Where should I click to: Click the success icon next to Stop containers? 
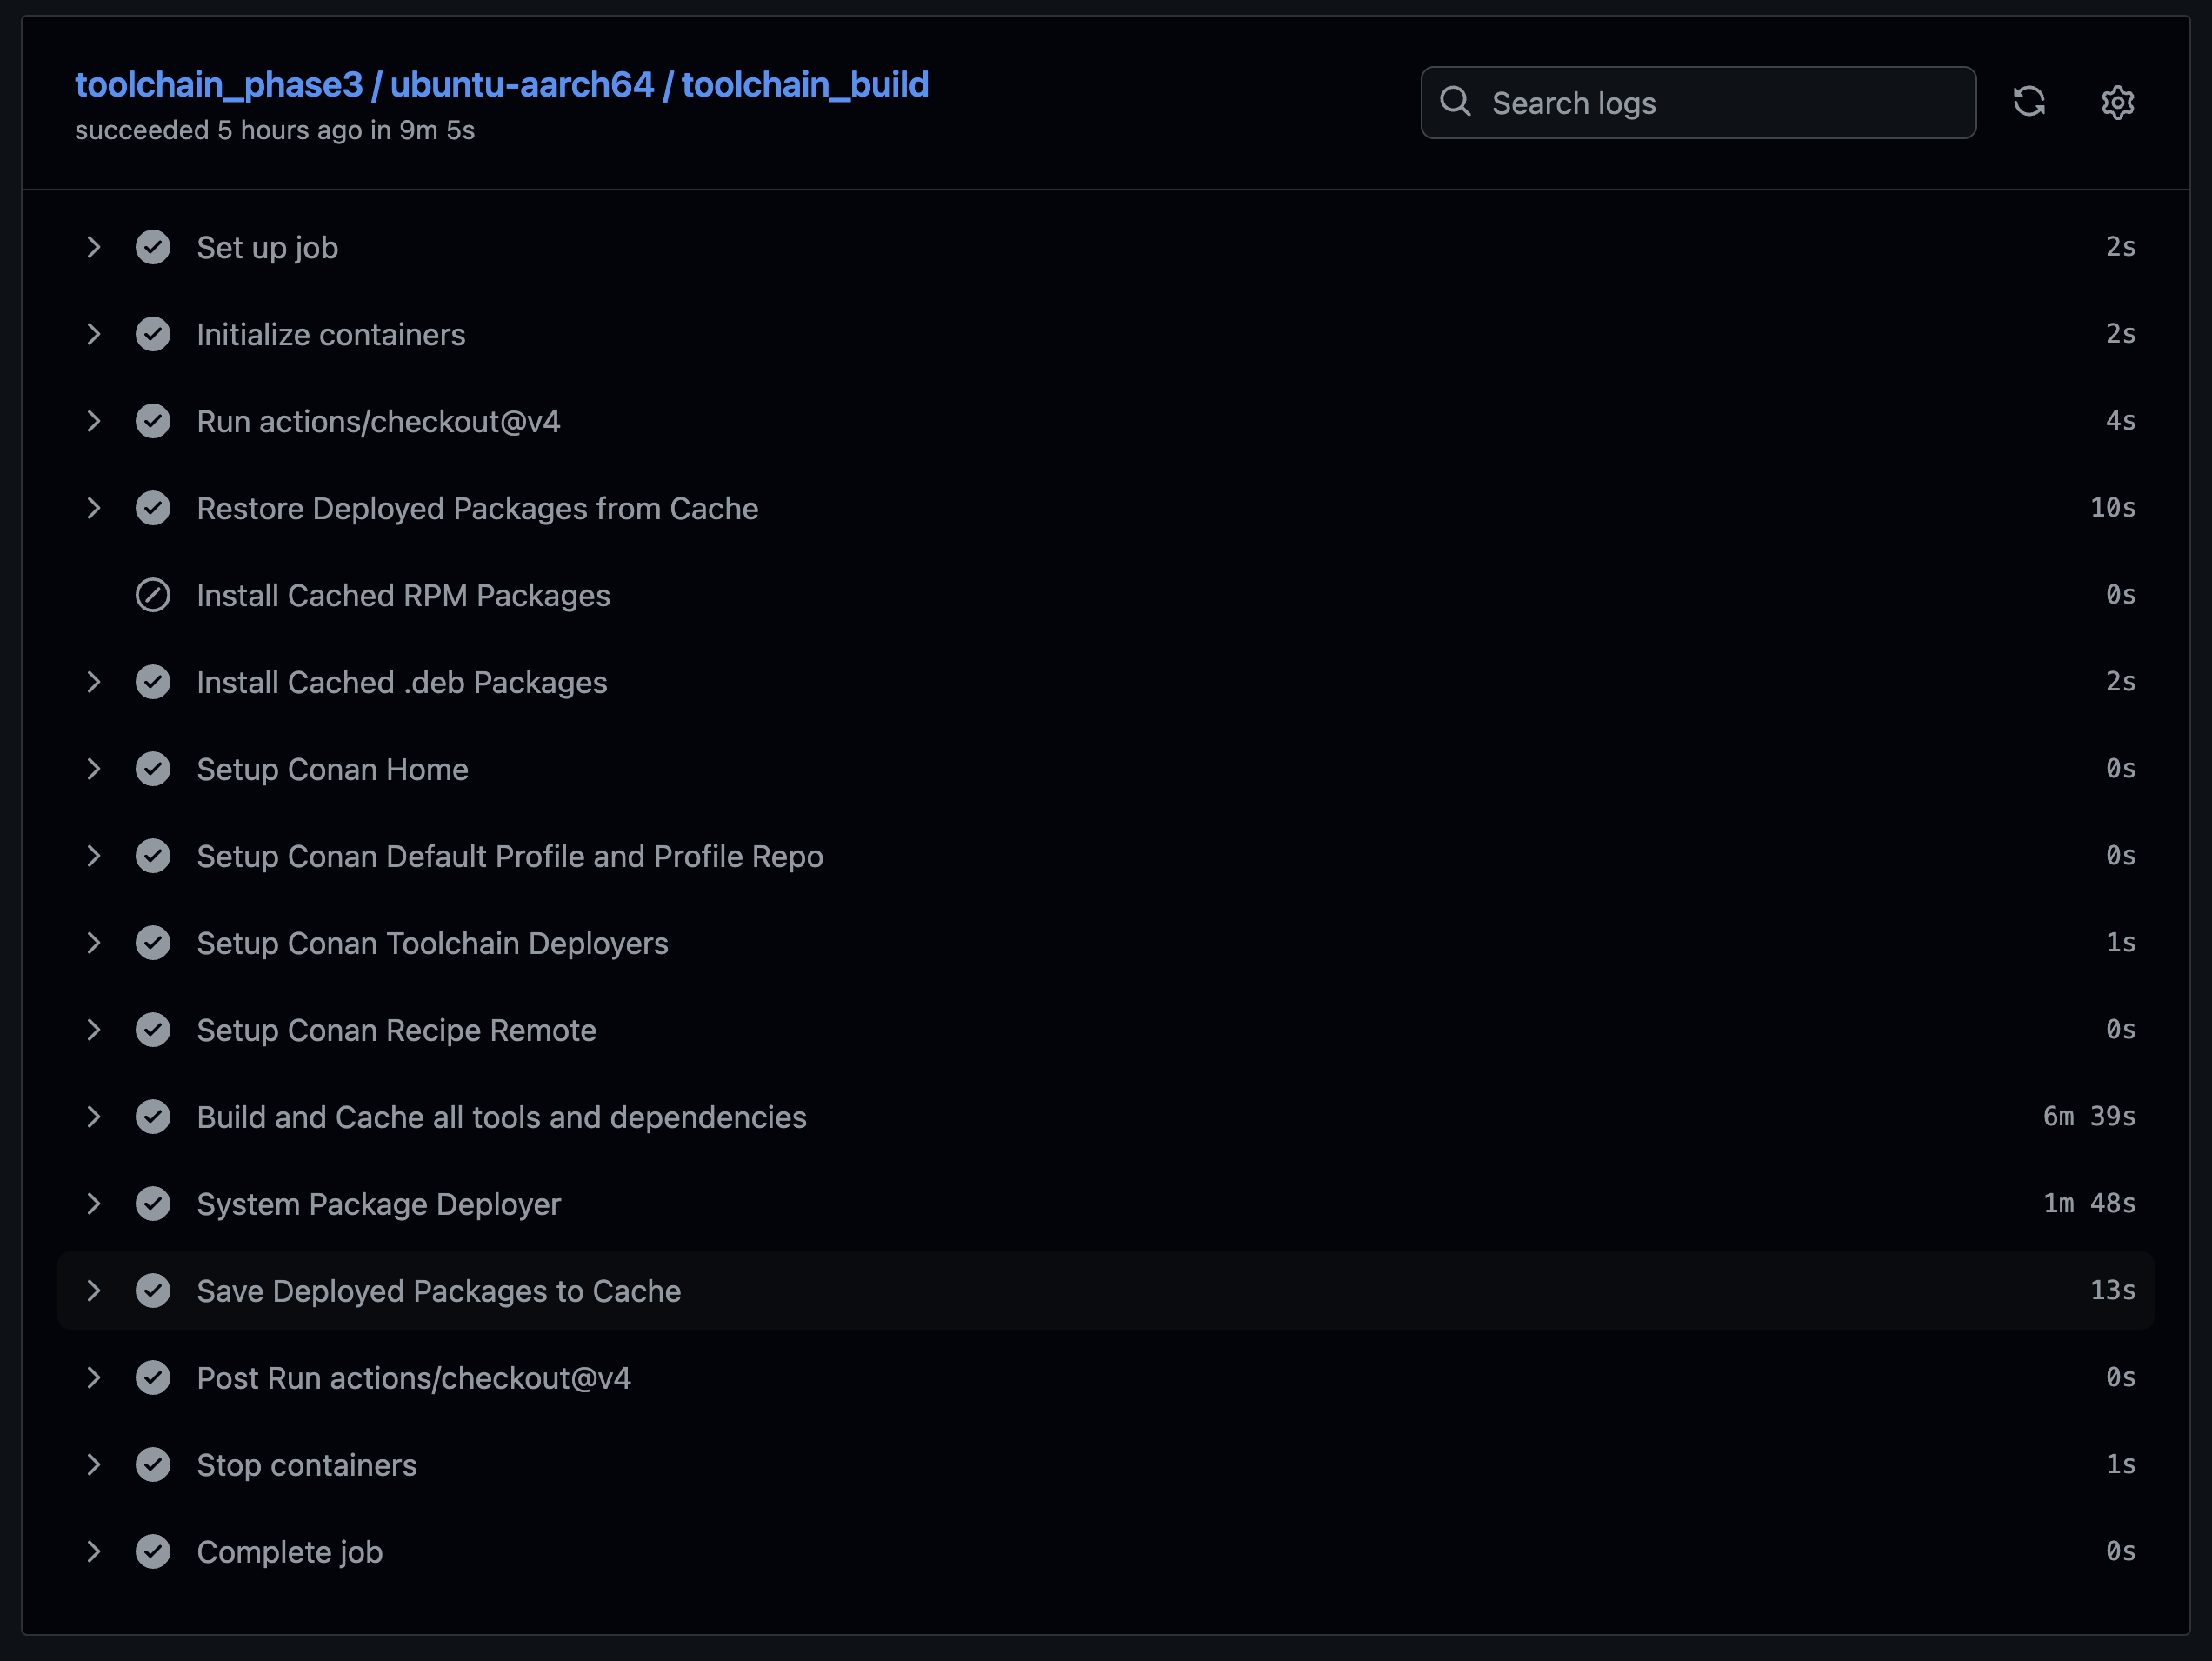pyautogui.click(x=153, y=1465)
